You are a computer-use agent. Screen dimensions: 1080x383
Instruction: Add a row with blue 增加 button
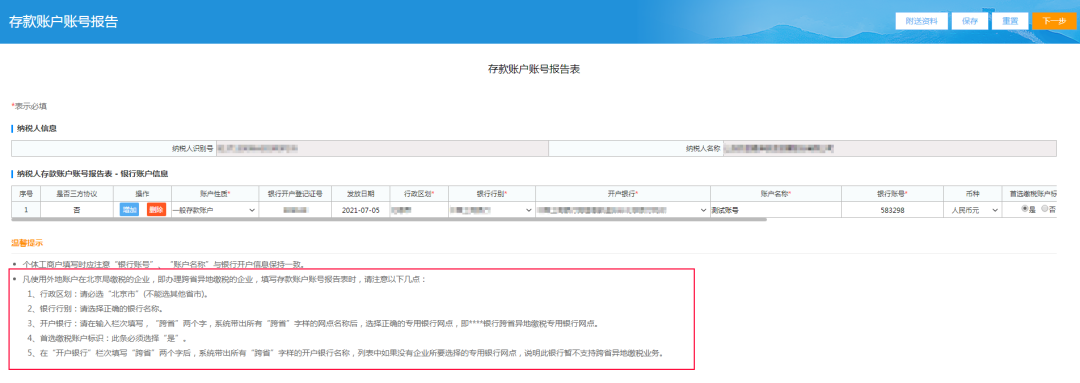[129, 209]
